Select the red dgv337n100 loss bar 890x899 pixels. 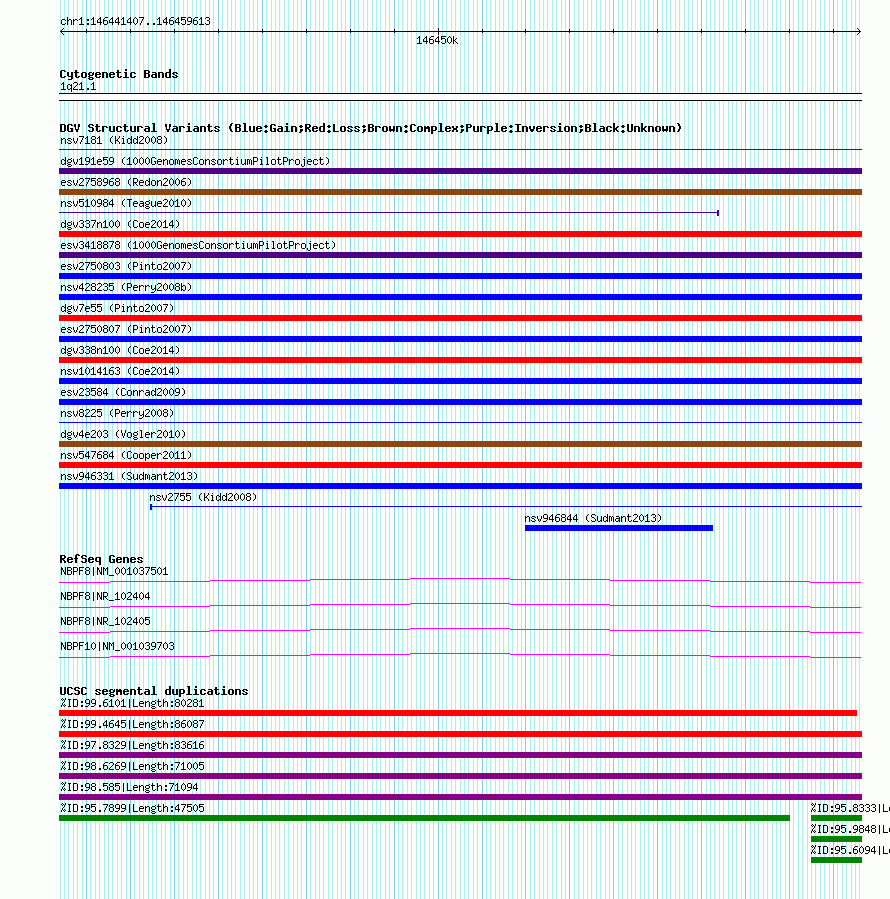tap(460, 234)
